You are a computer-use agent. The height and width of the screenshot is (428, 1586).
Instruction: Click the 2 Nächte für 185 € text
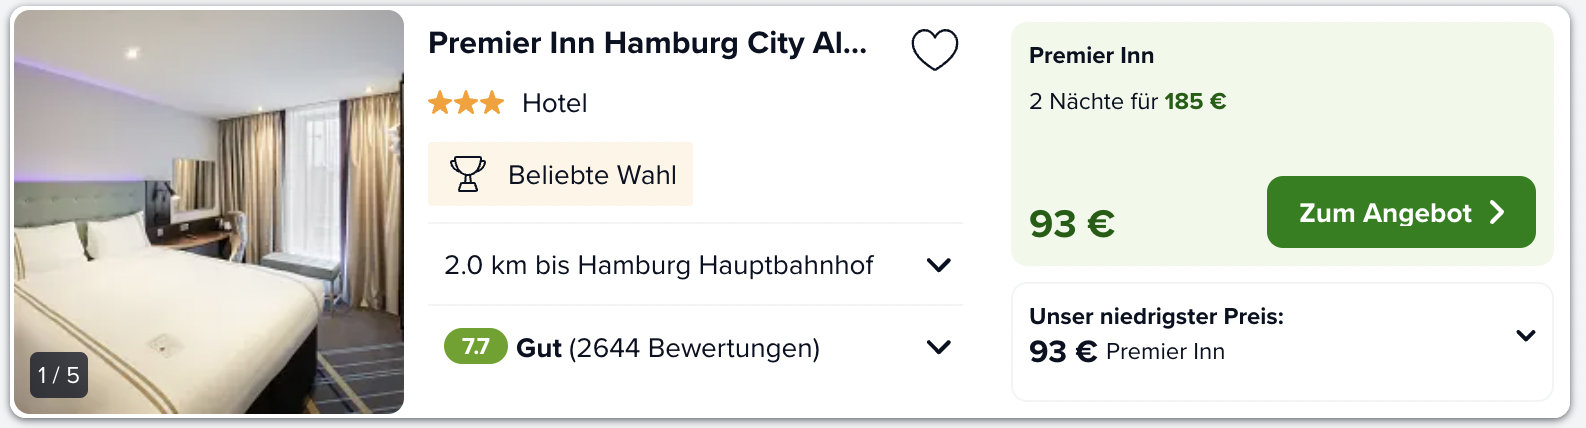pos(1127,101)
